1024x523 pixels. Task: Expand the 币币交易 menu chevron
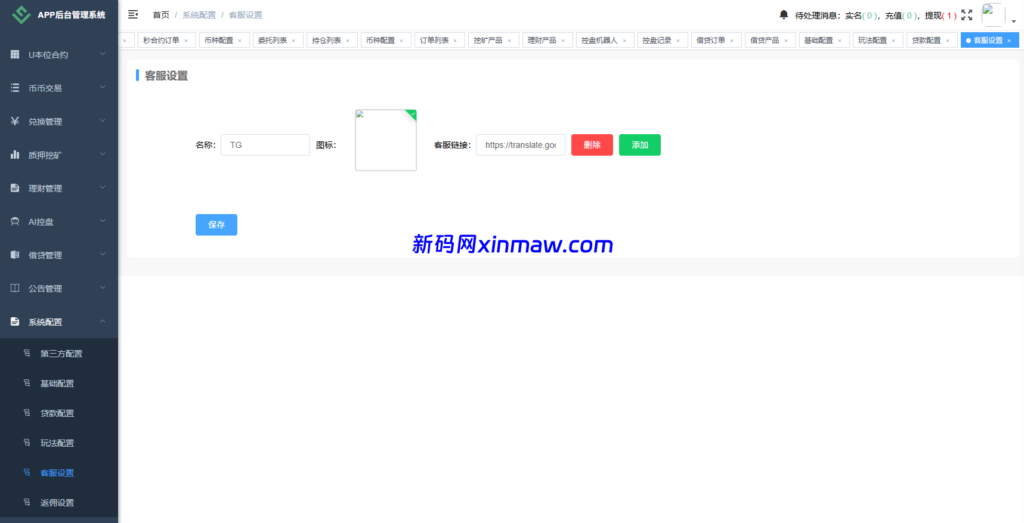coord(103,87)
